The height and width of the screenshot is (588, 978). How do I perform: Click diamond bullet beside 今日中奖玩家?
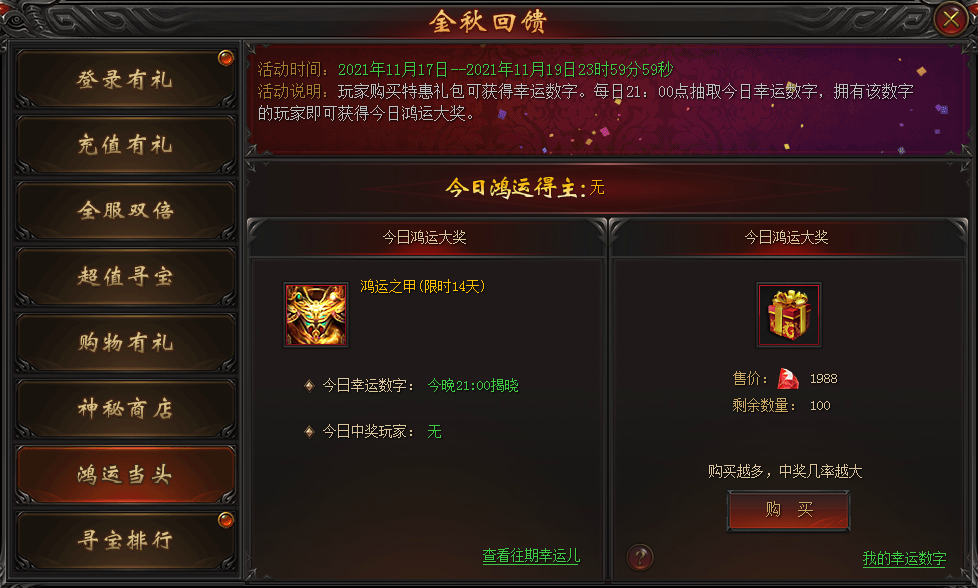(309, 431)
